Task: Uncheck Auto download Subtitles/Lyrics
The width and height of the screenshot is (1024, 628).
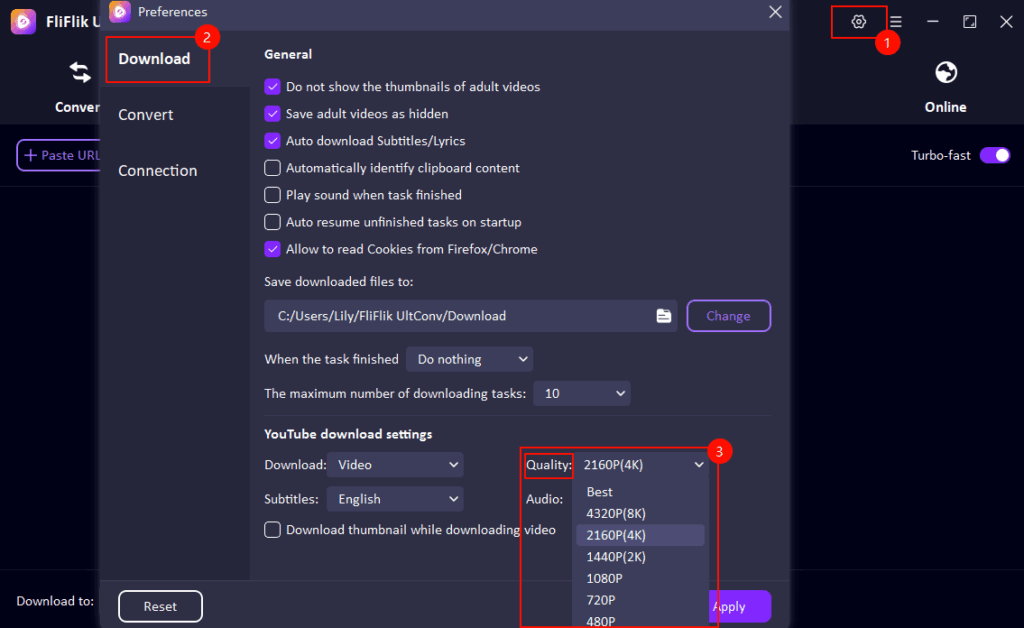Action: coord(272,141)
